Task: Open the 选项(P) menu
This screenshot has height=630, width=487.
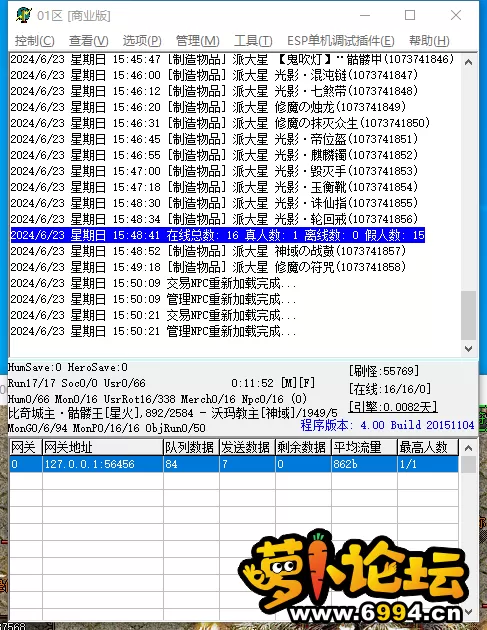Action: 142,41
